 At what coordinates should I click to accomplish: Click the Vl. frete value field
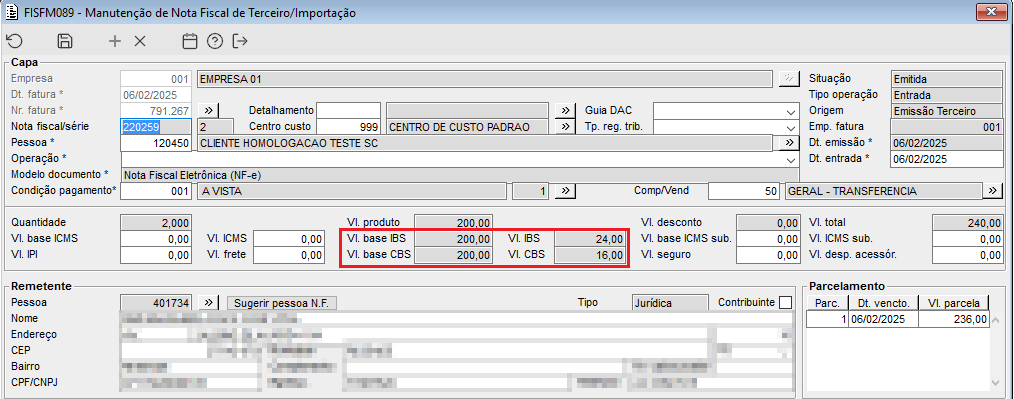pyautogui.click(x=288, y=255)
